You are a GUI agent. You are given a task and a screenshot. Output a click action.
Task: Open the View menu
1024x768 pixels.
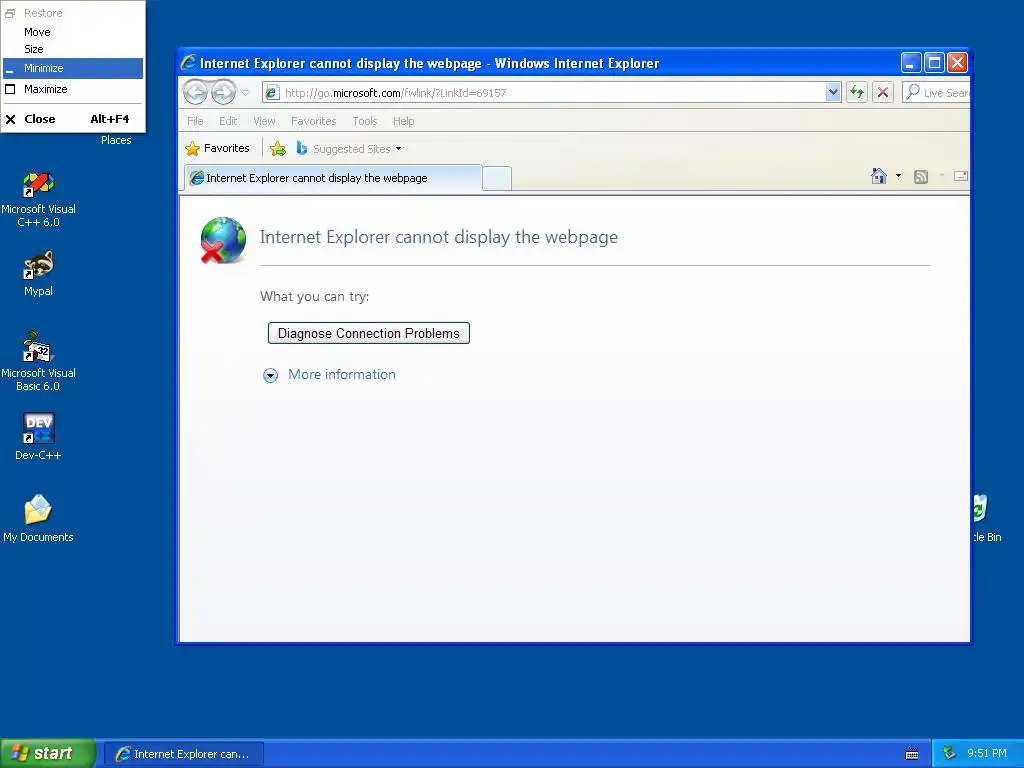pos(264,121)
